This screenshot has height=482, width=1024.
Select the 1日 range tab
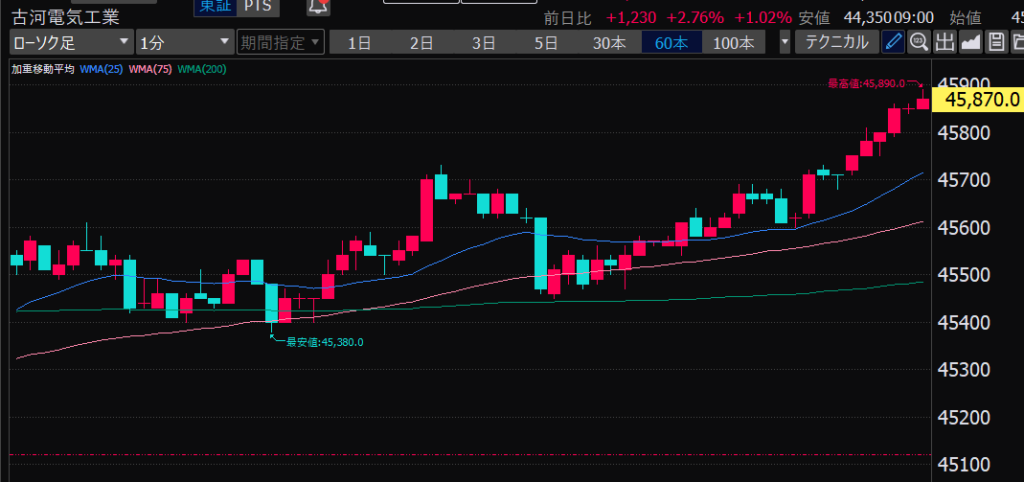click(x=361, y=42)
